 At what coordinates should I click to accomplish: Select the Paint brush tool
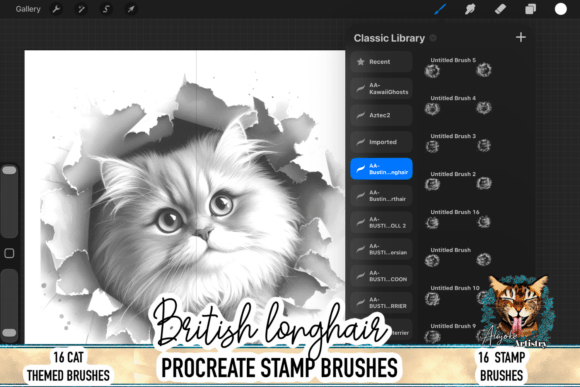click(440, 9)
